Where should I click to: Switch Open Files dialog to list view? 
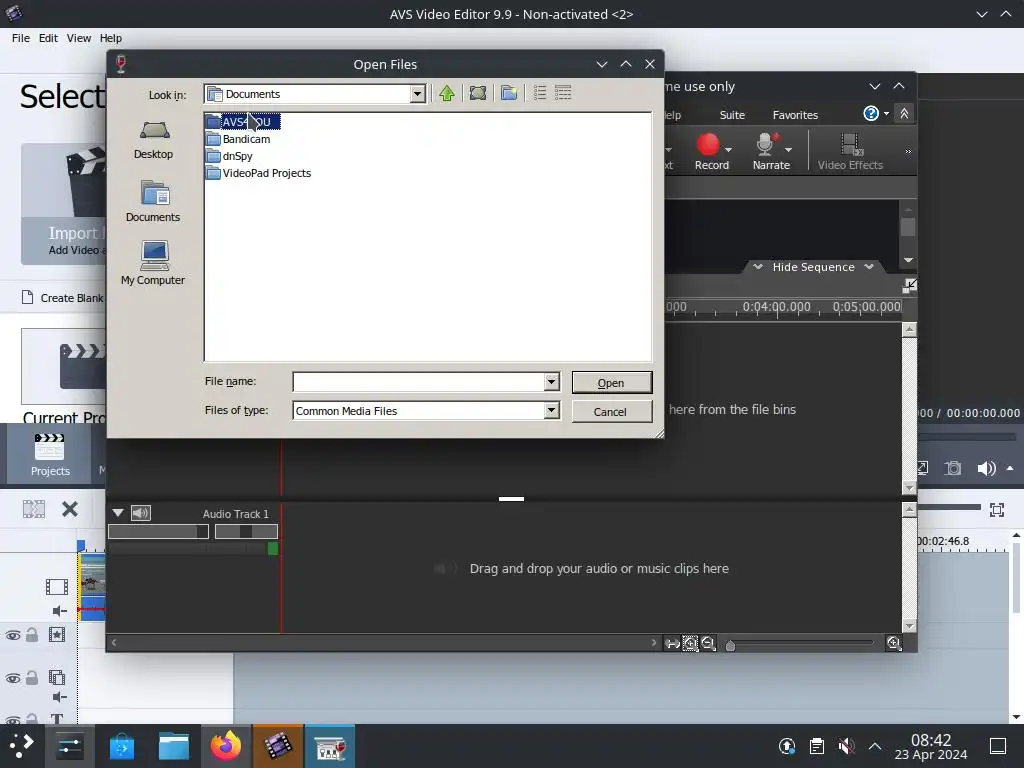(539, 93)
